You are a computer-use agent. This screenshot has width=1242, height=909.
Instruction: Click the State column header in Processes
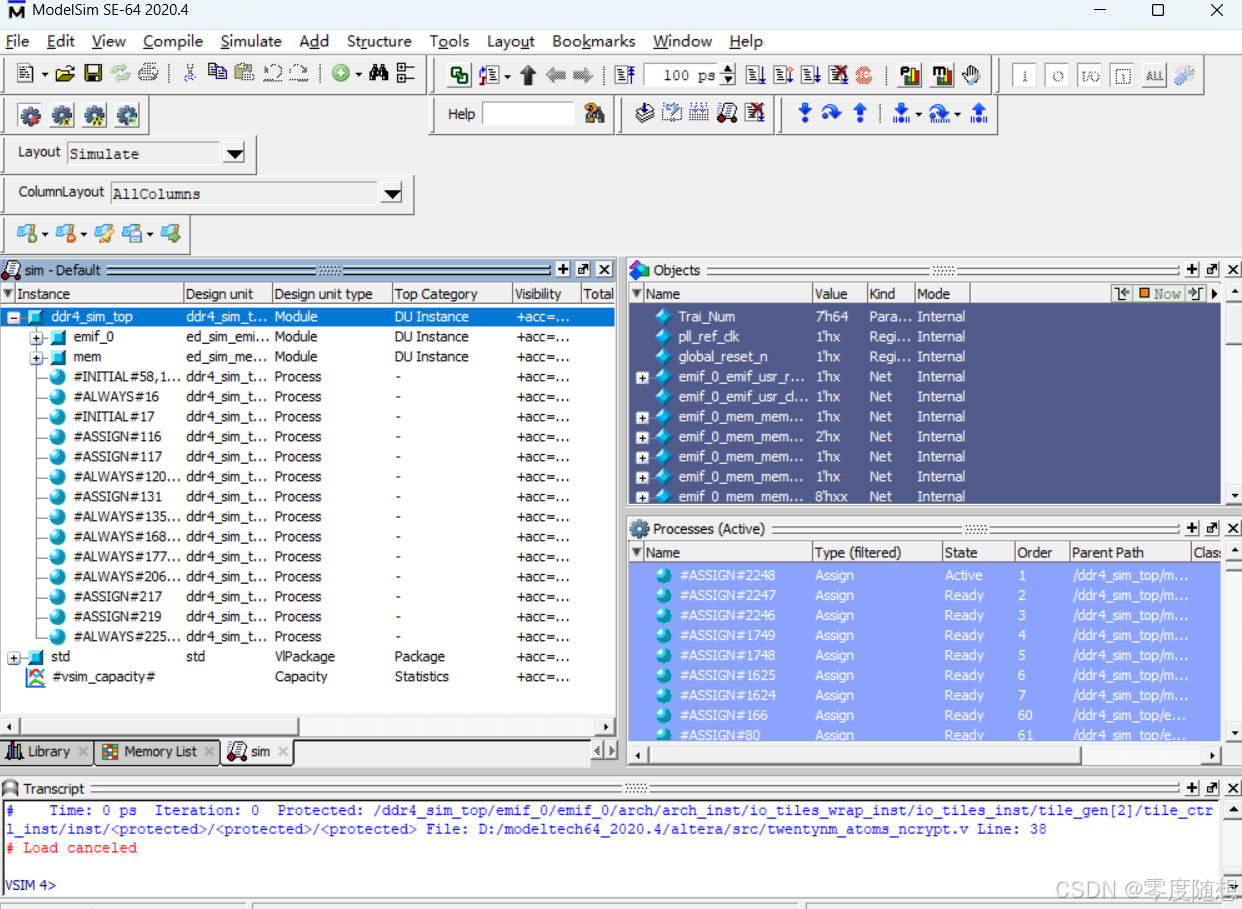[977, 552]
